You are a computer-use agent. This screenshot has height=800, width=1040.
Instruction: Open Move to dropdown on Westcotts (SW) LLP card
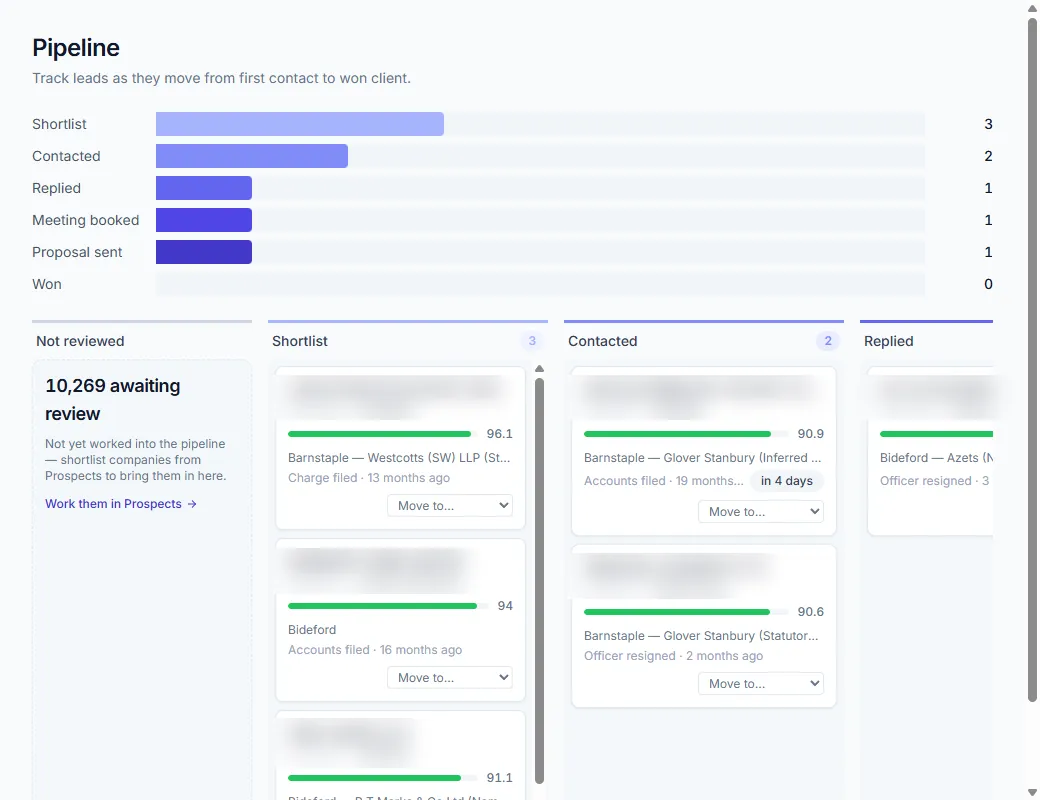[x=450, y=505]
